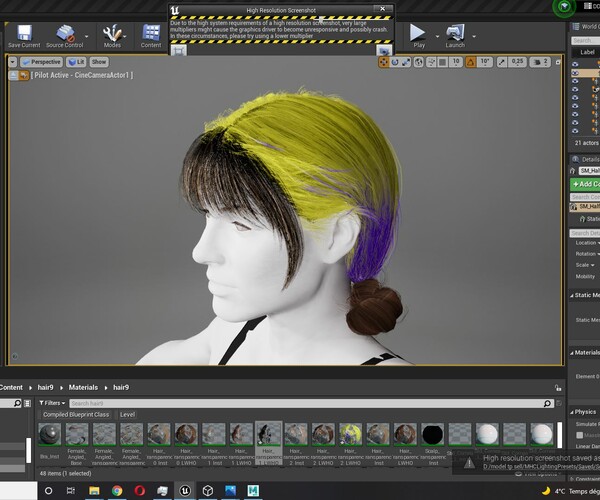Screen dimensions: 600x500
Task: Toggle the Compiled Blueprint Class filter
Action: coord(76,415)
